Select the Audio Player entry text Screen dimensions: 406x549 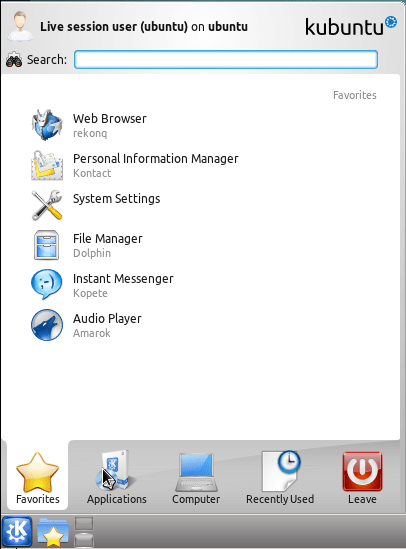pyautogui.click(x=107, y=319)
